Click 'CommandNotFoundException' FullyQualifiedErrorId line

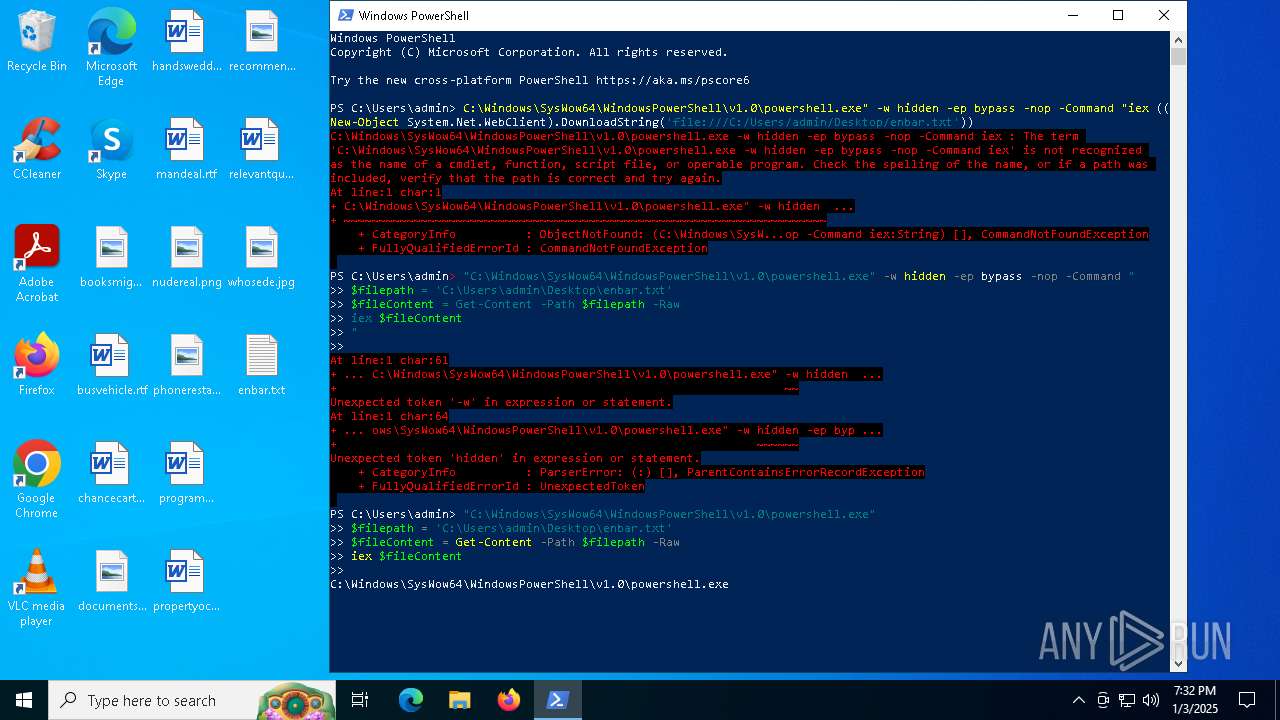532,248
